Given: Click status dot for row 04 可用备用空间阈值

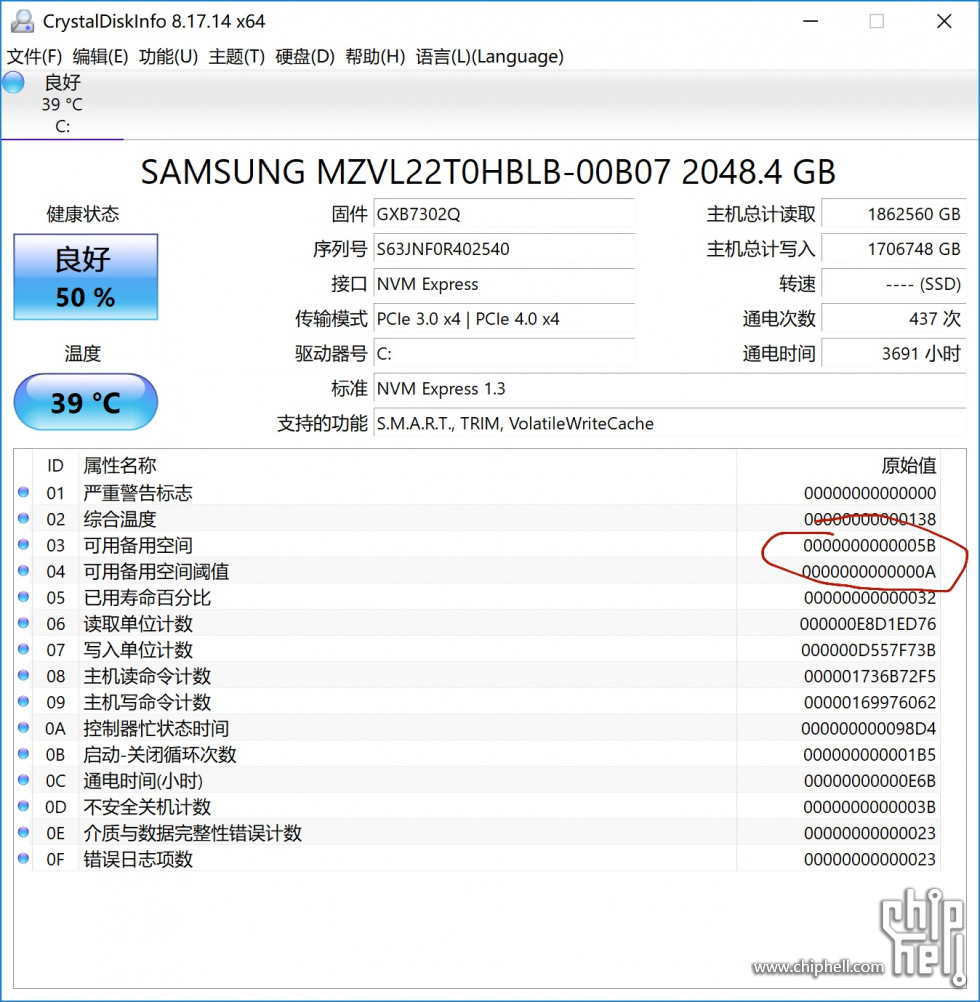Looking at the screenshot, I should tap(24, 571).
